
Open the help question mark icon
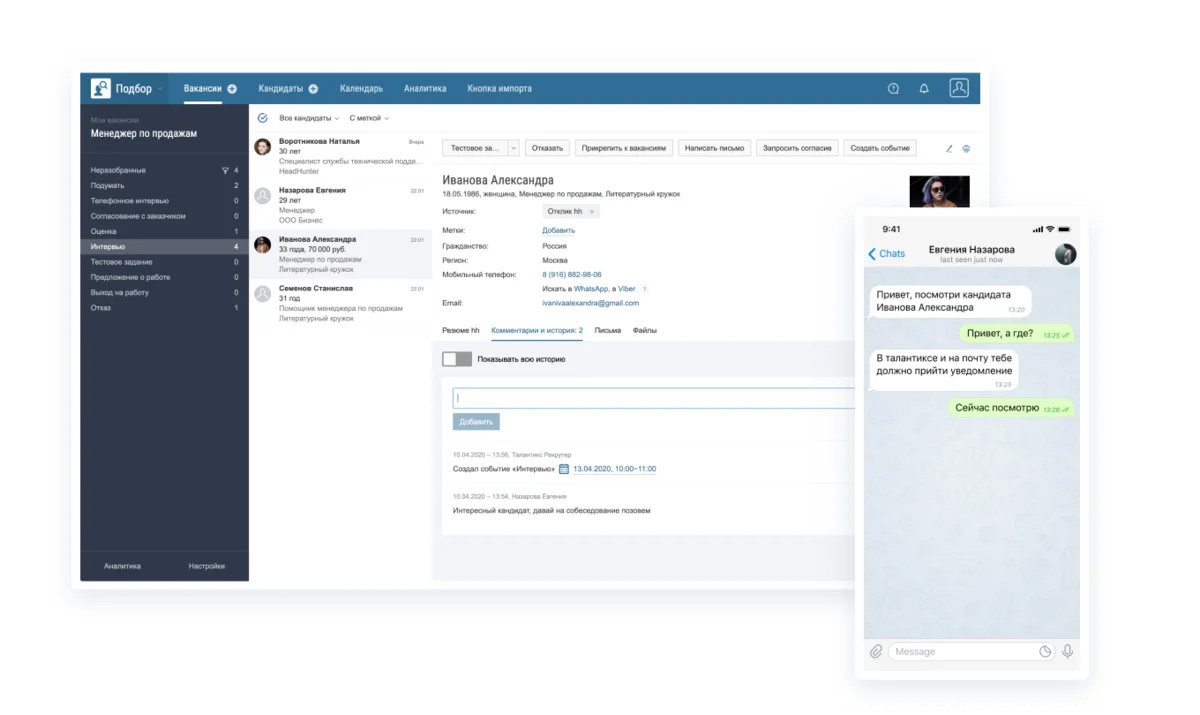(x=893, y=89)
